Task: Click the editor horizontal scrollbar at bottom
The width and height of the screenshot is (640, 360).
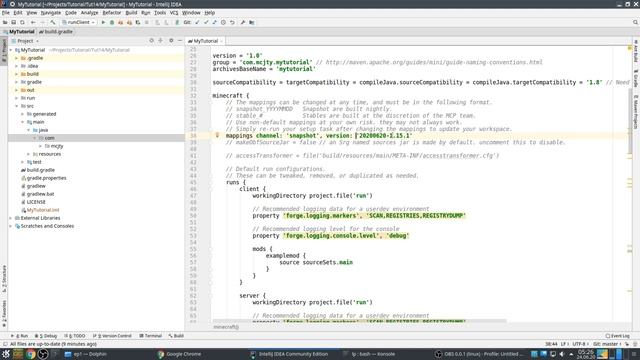Action: (x=359, y=322)
